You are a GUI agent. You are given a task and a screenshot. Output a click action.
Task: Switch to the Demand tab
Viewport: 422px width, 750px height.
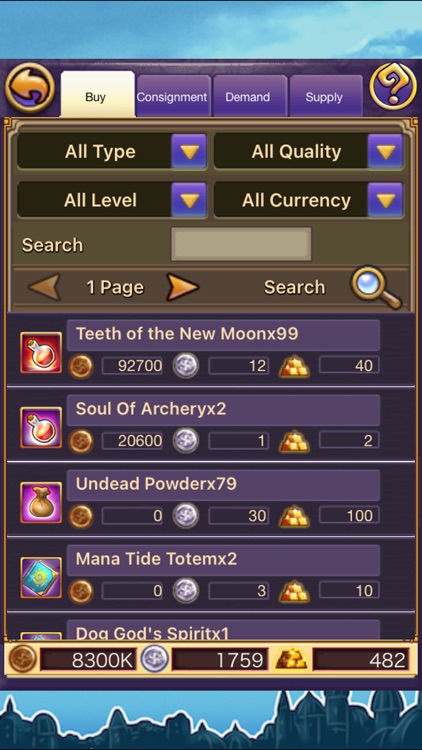[249, 96]
